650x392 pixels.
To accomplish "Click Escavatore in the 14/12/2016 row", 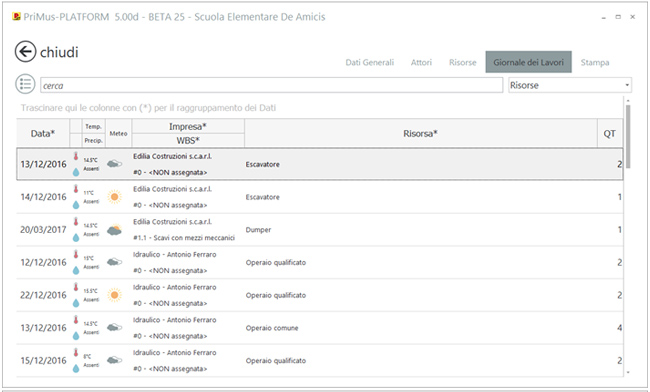I will point(262,197).
